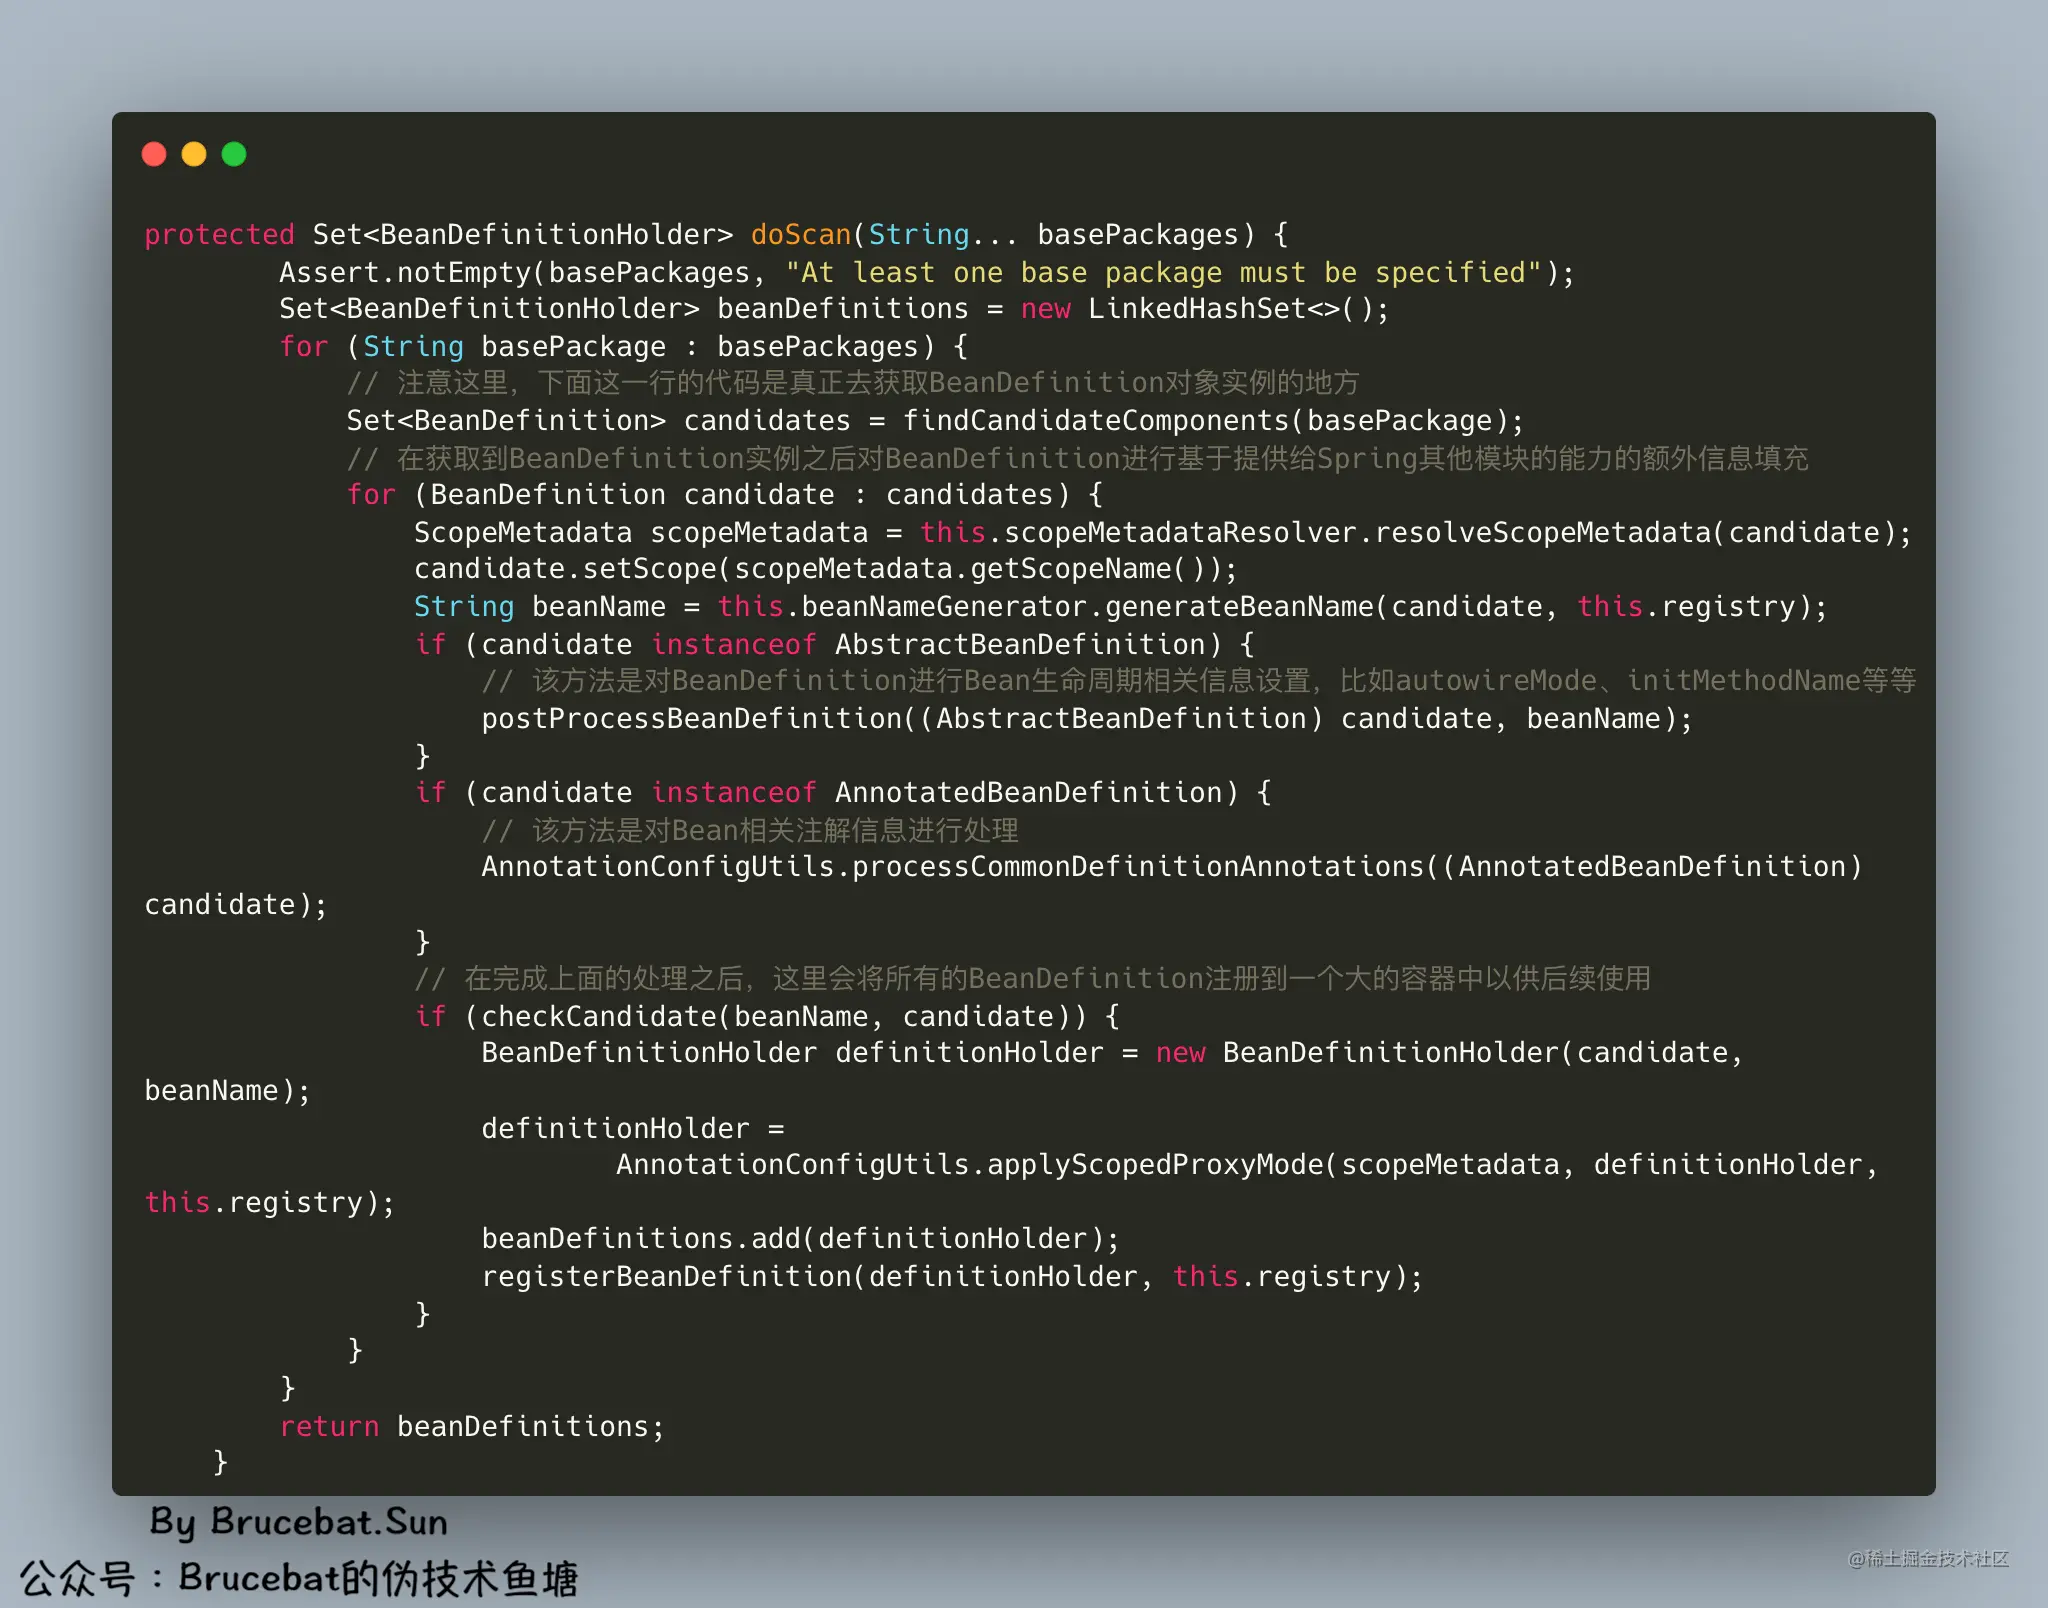The height and width of the screenshot is (1608, 2048).
Task: Click the registerBeanDefinition call
Action: 665,1277
